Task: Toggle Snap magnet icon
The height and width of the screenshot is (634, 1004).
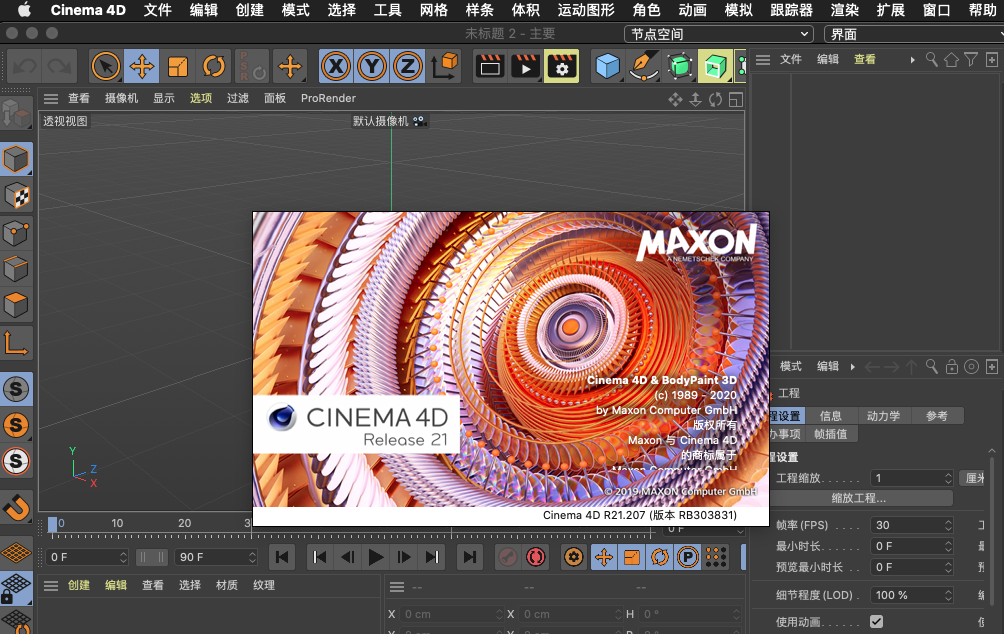Action: 16,508
